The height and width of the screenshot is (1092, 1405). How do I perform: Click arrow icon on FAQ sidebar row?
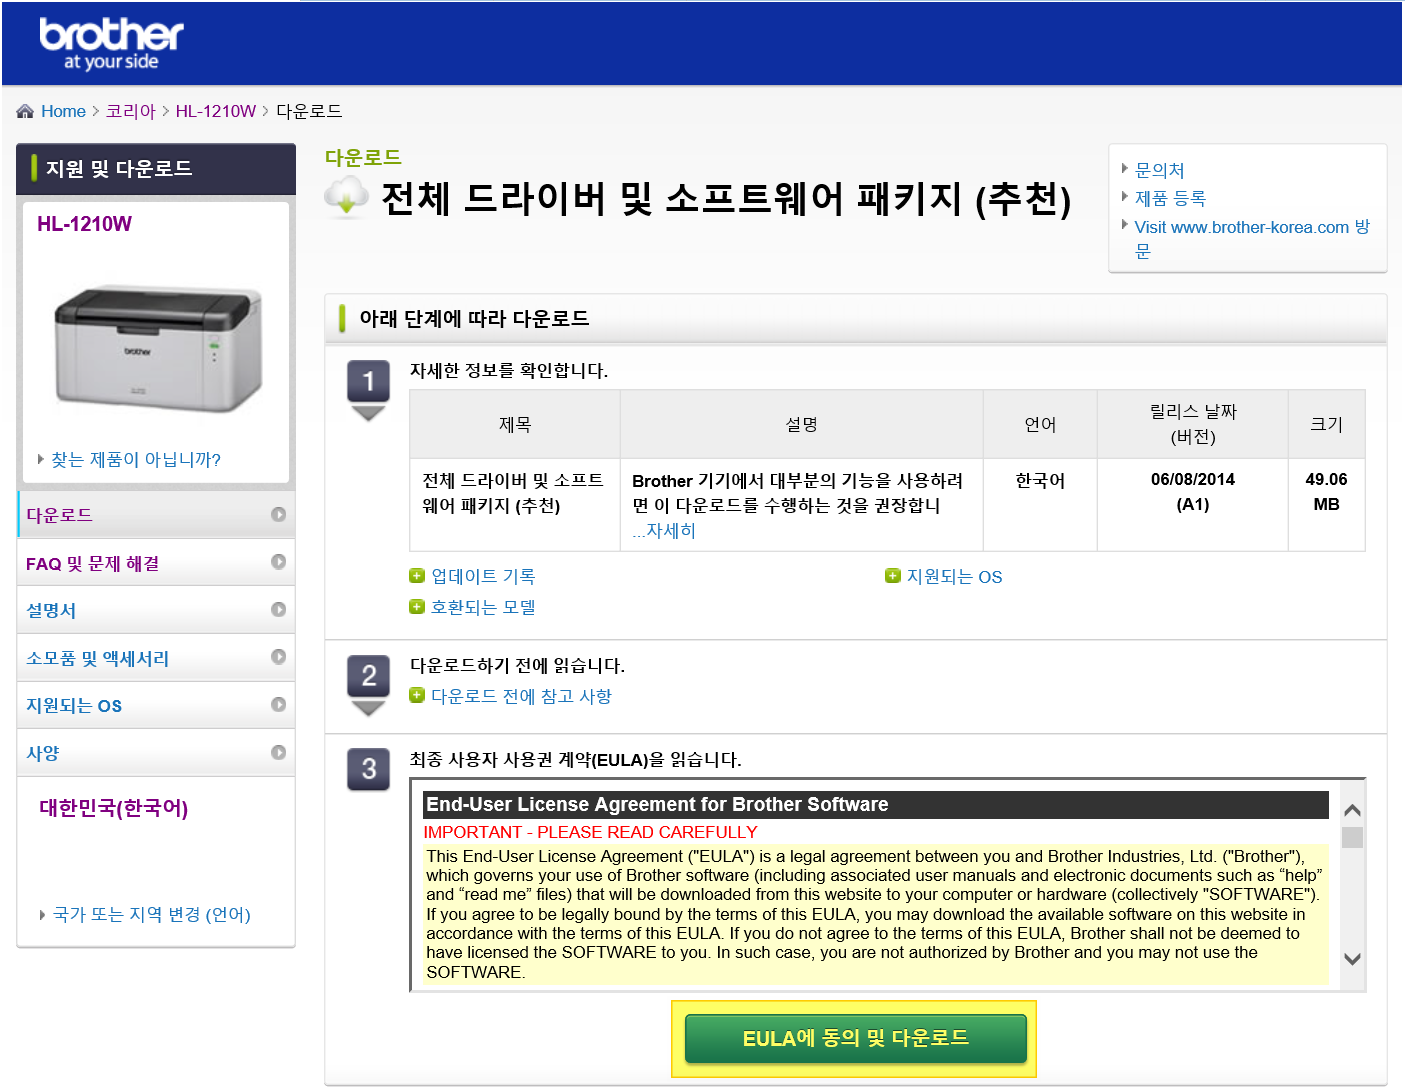(278, 562)
